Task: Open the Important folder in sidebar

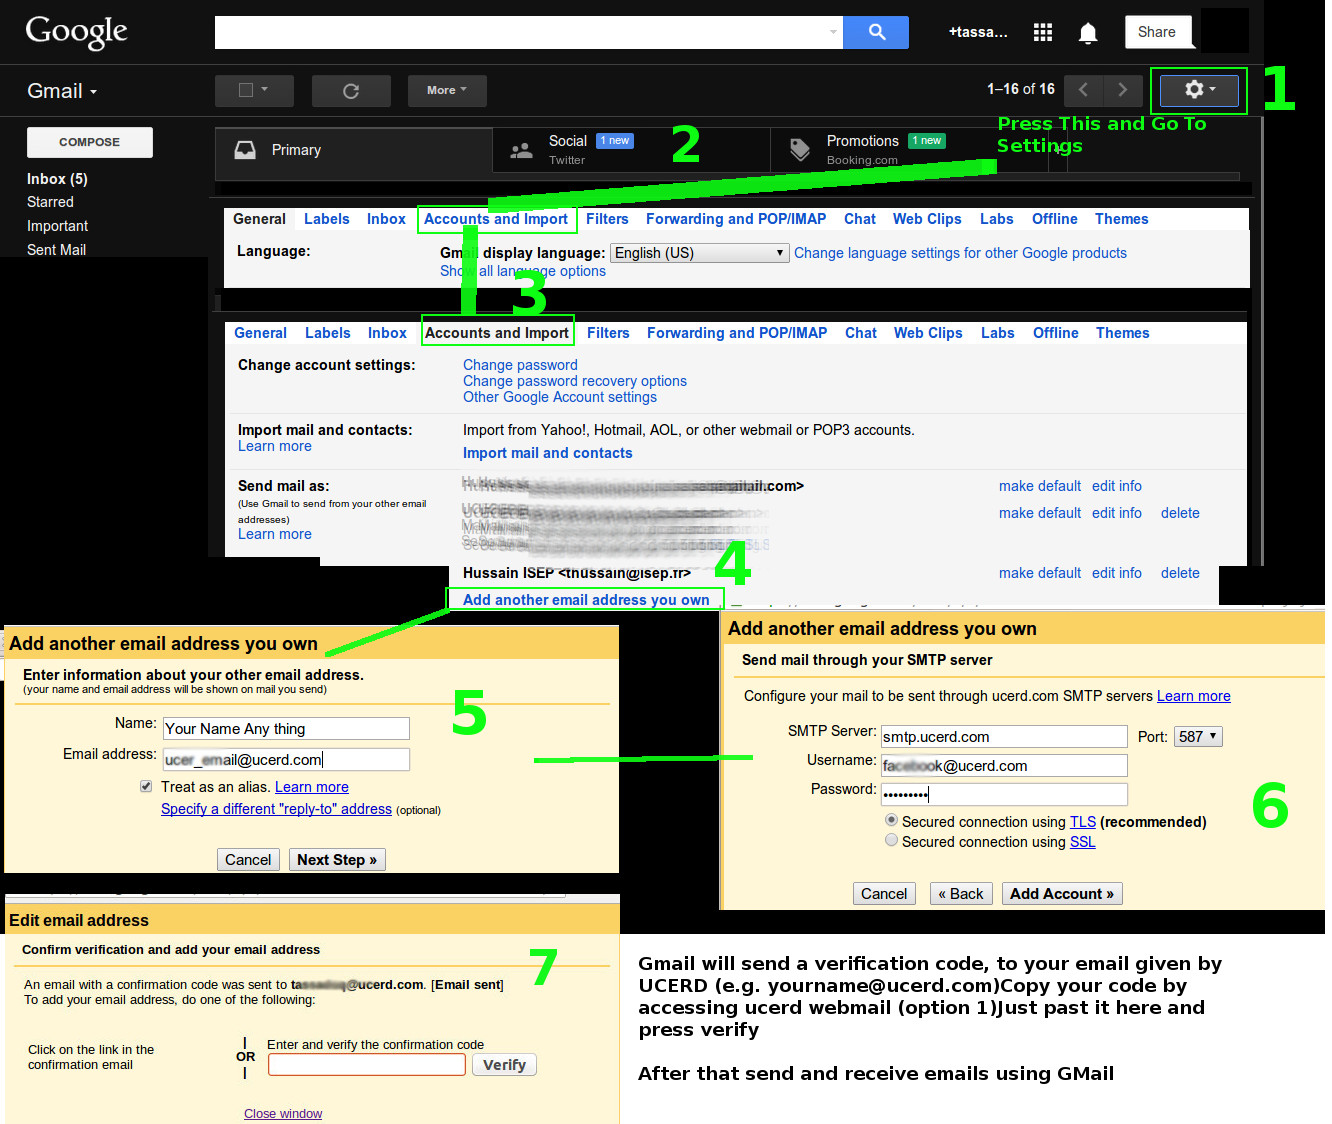Action: (57, 226)
